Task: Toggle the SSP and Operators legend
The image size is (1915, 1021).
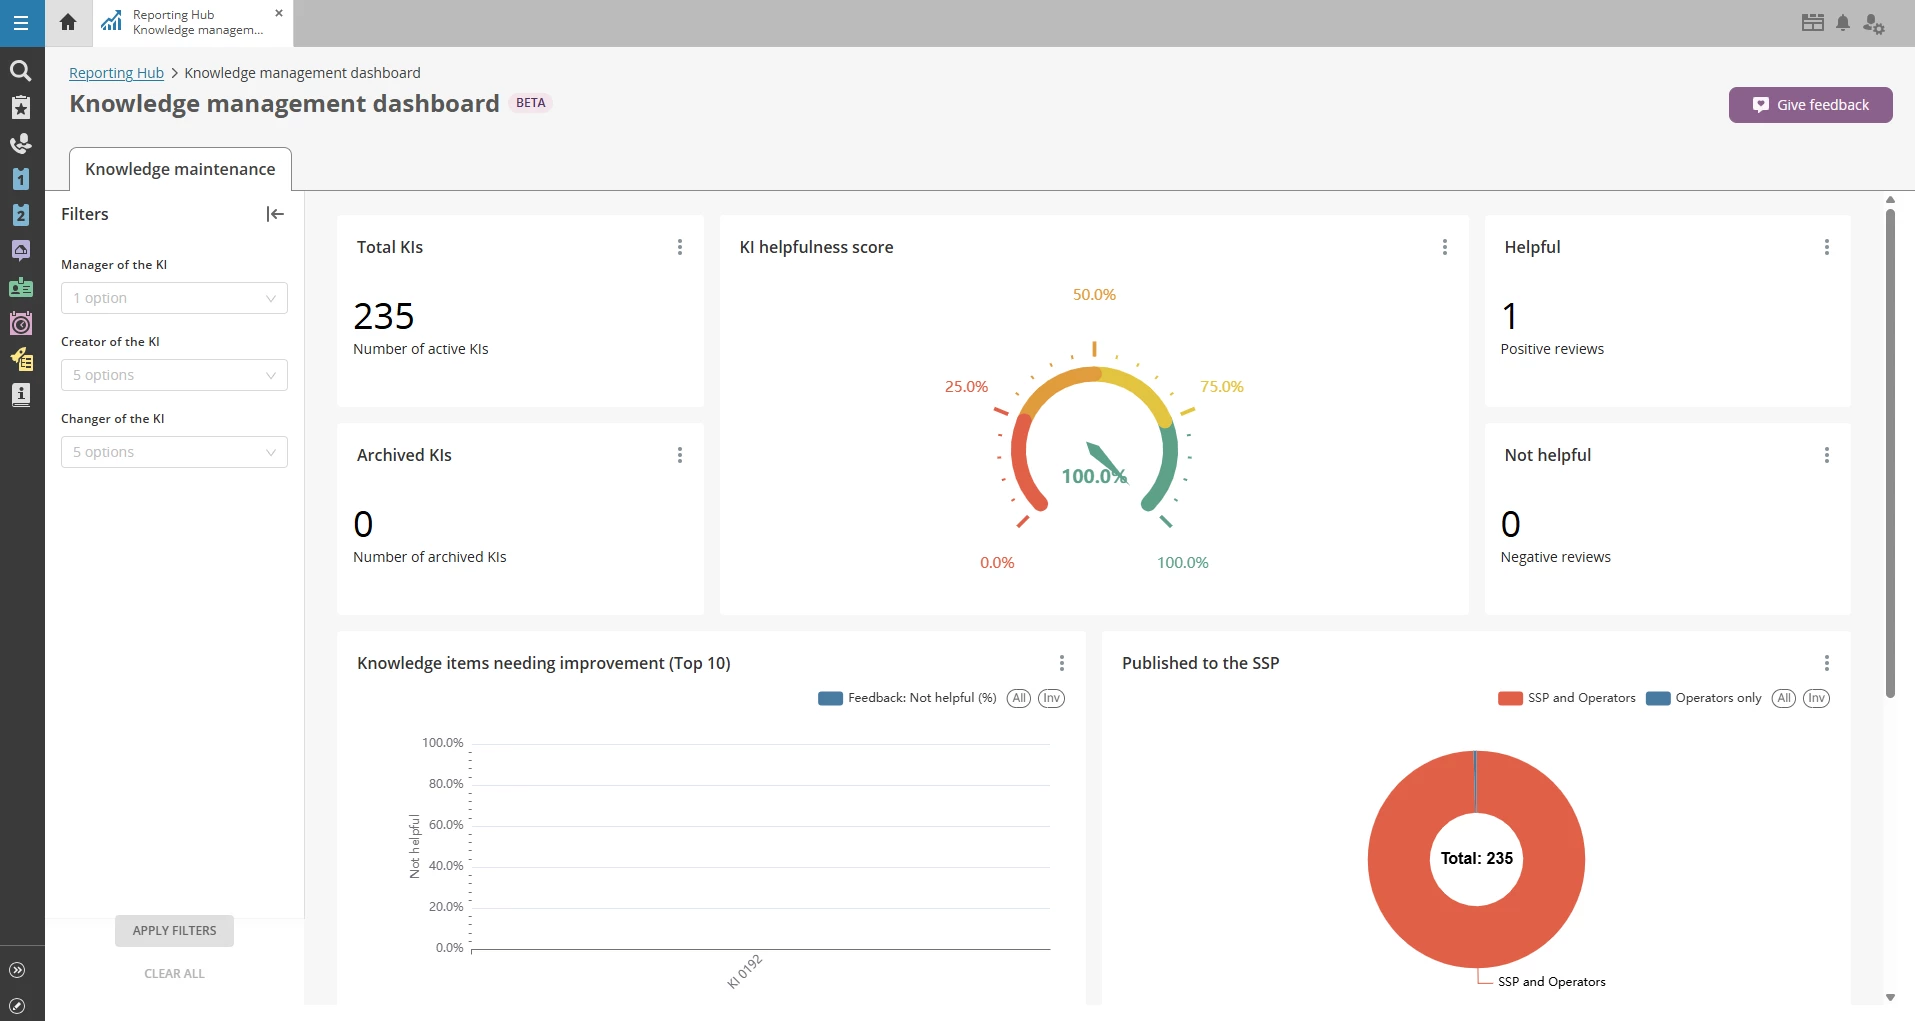Action: [x=1566, y=698]
